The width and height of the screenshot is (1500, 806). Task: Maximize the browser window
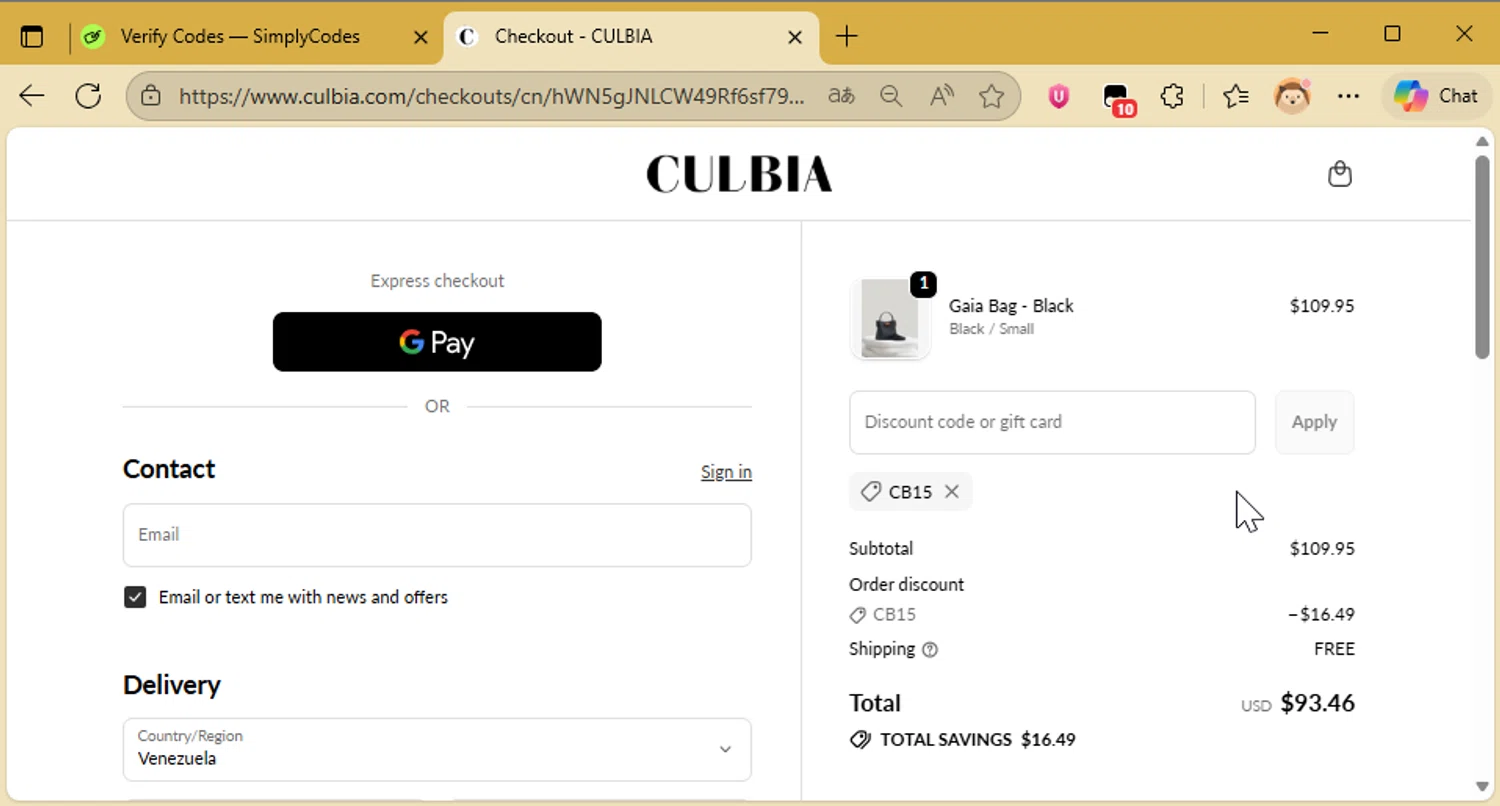(1392, 34)
